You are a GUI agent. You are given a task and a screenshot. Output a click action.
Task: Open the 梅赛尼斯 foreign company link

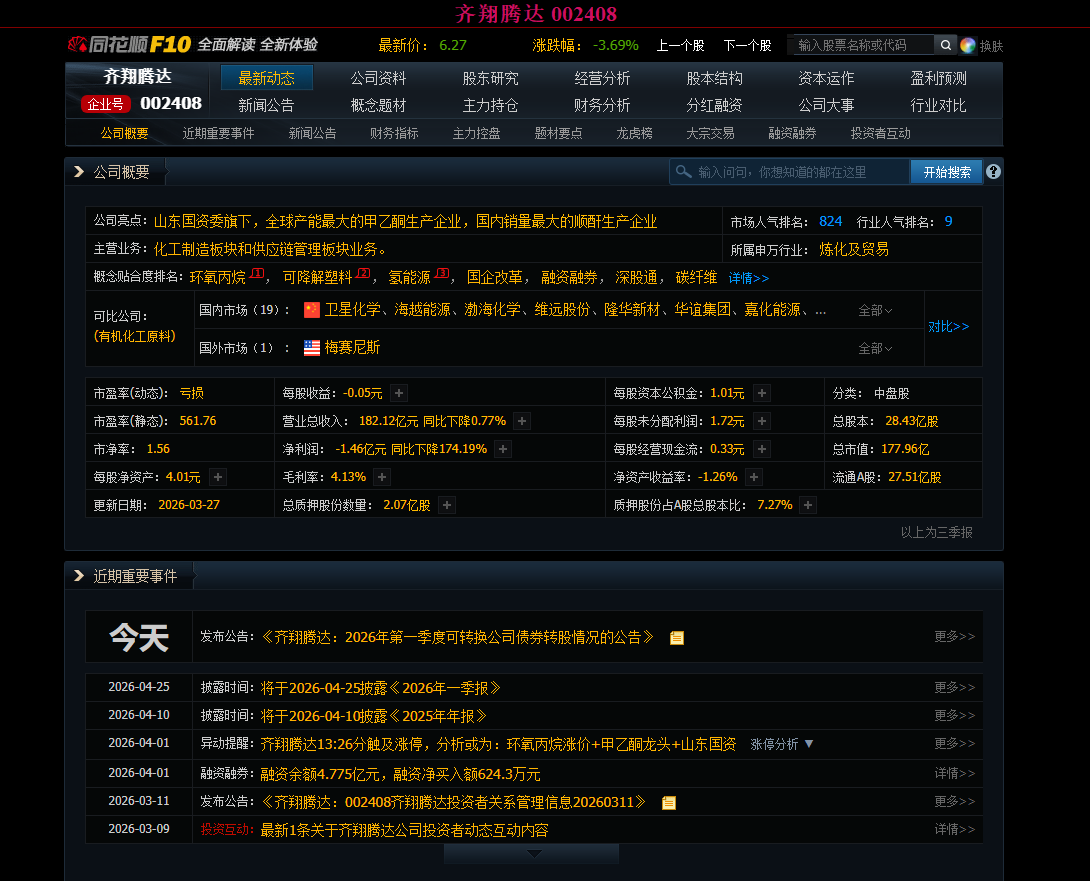352,348
